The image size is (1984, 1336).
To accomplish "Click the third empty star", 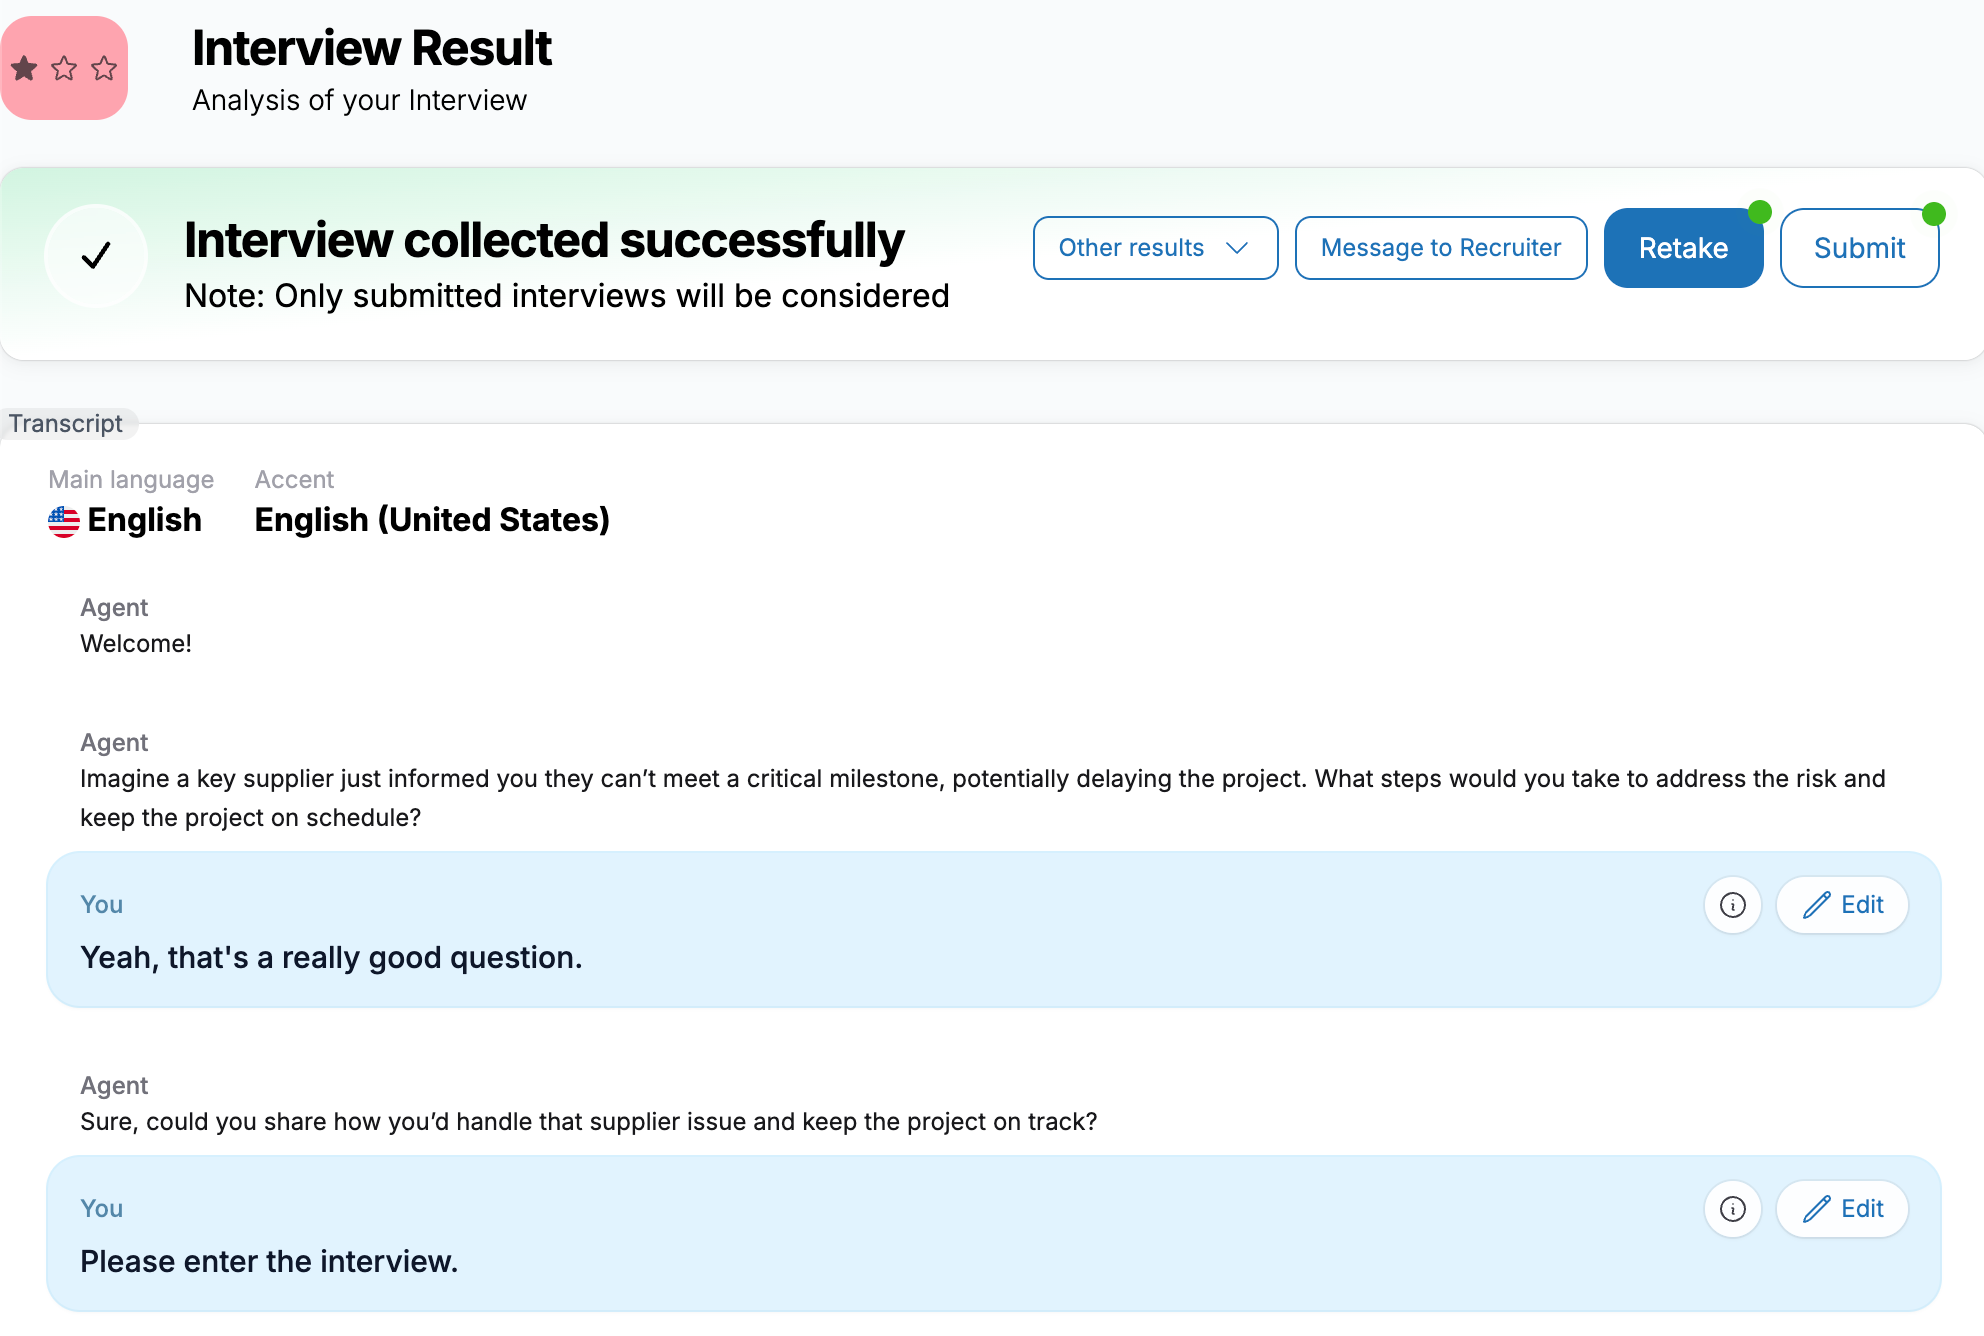I will (104, 68).
